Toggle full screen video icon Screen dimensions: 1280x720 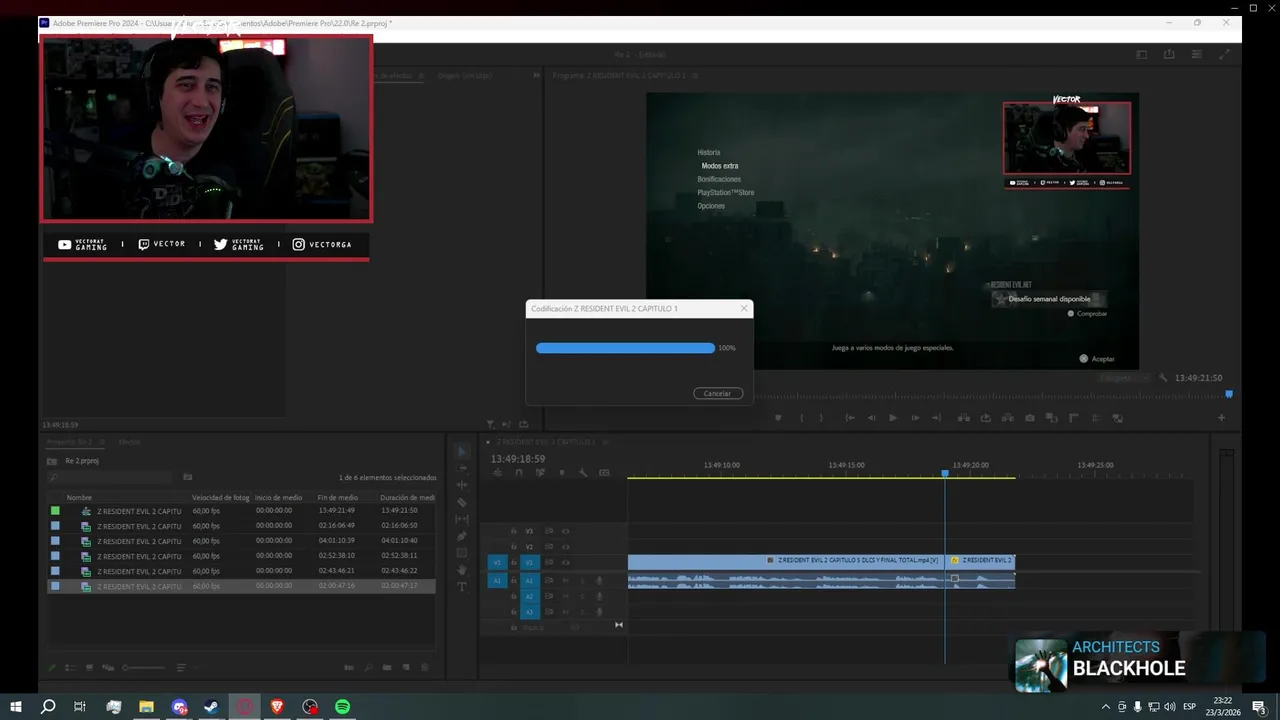pos(1224,55)
